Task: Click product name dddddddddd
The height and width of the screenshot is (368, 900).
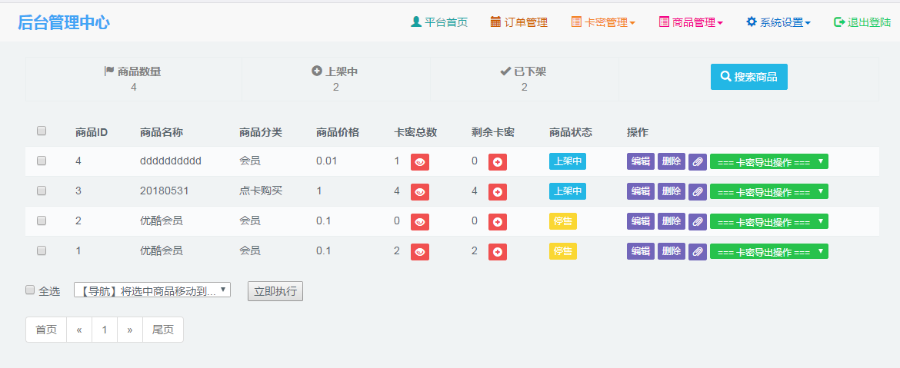Action: click(x=170, y=161)
